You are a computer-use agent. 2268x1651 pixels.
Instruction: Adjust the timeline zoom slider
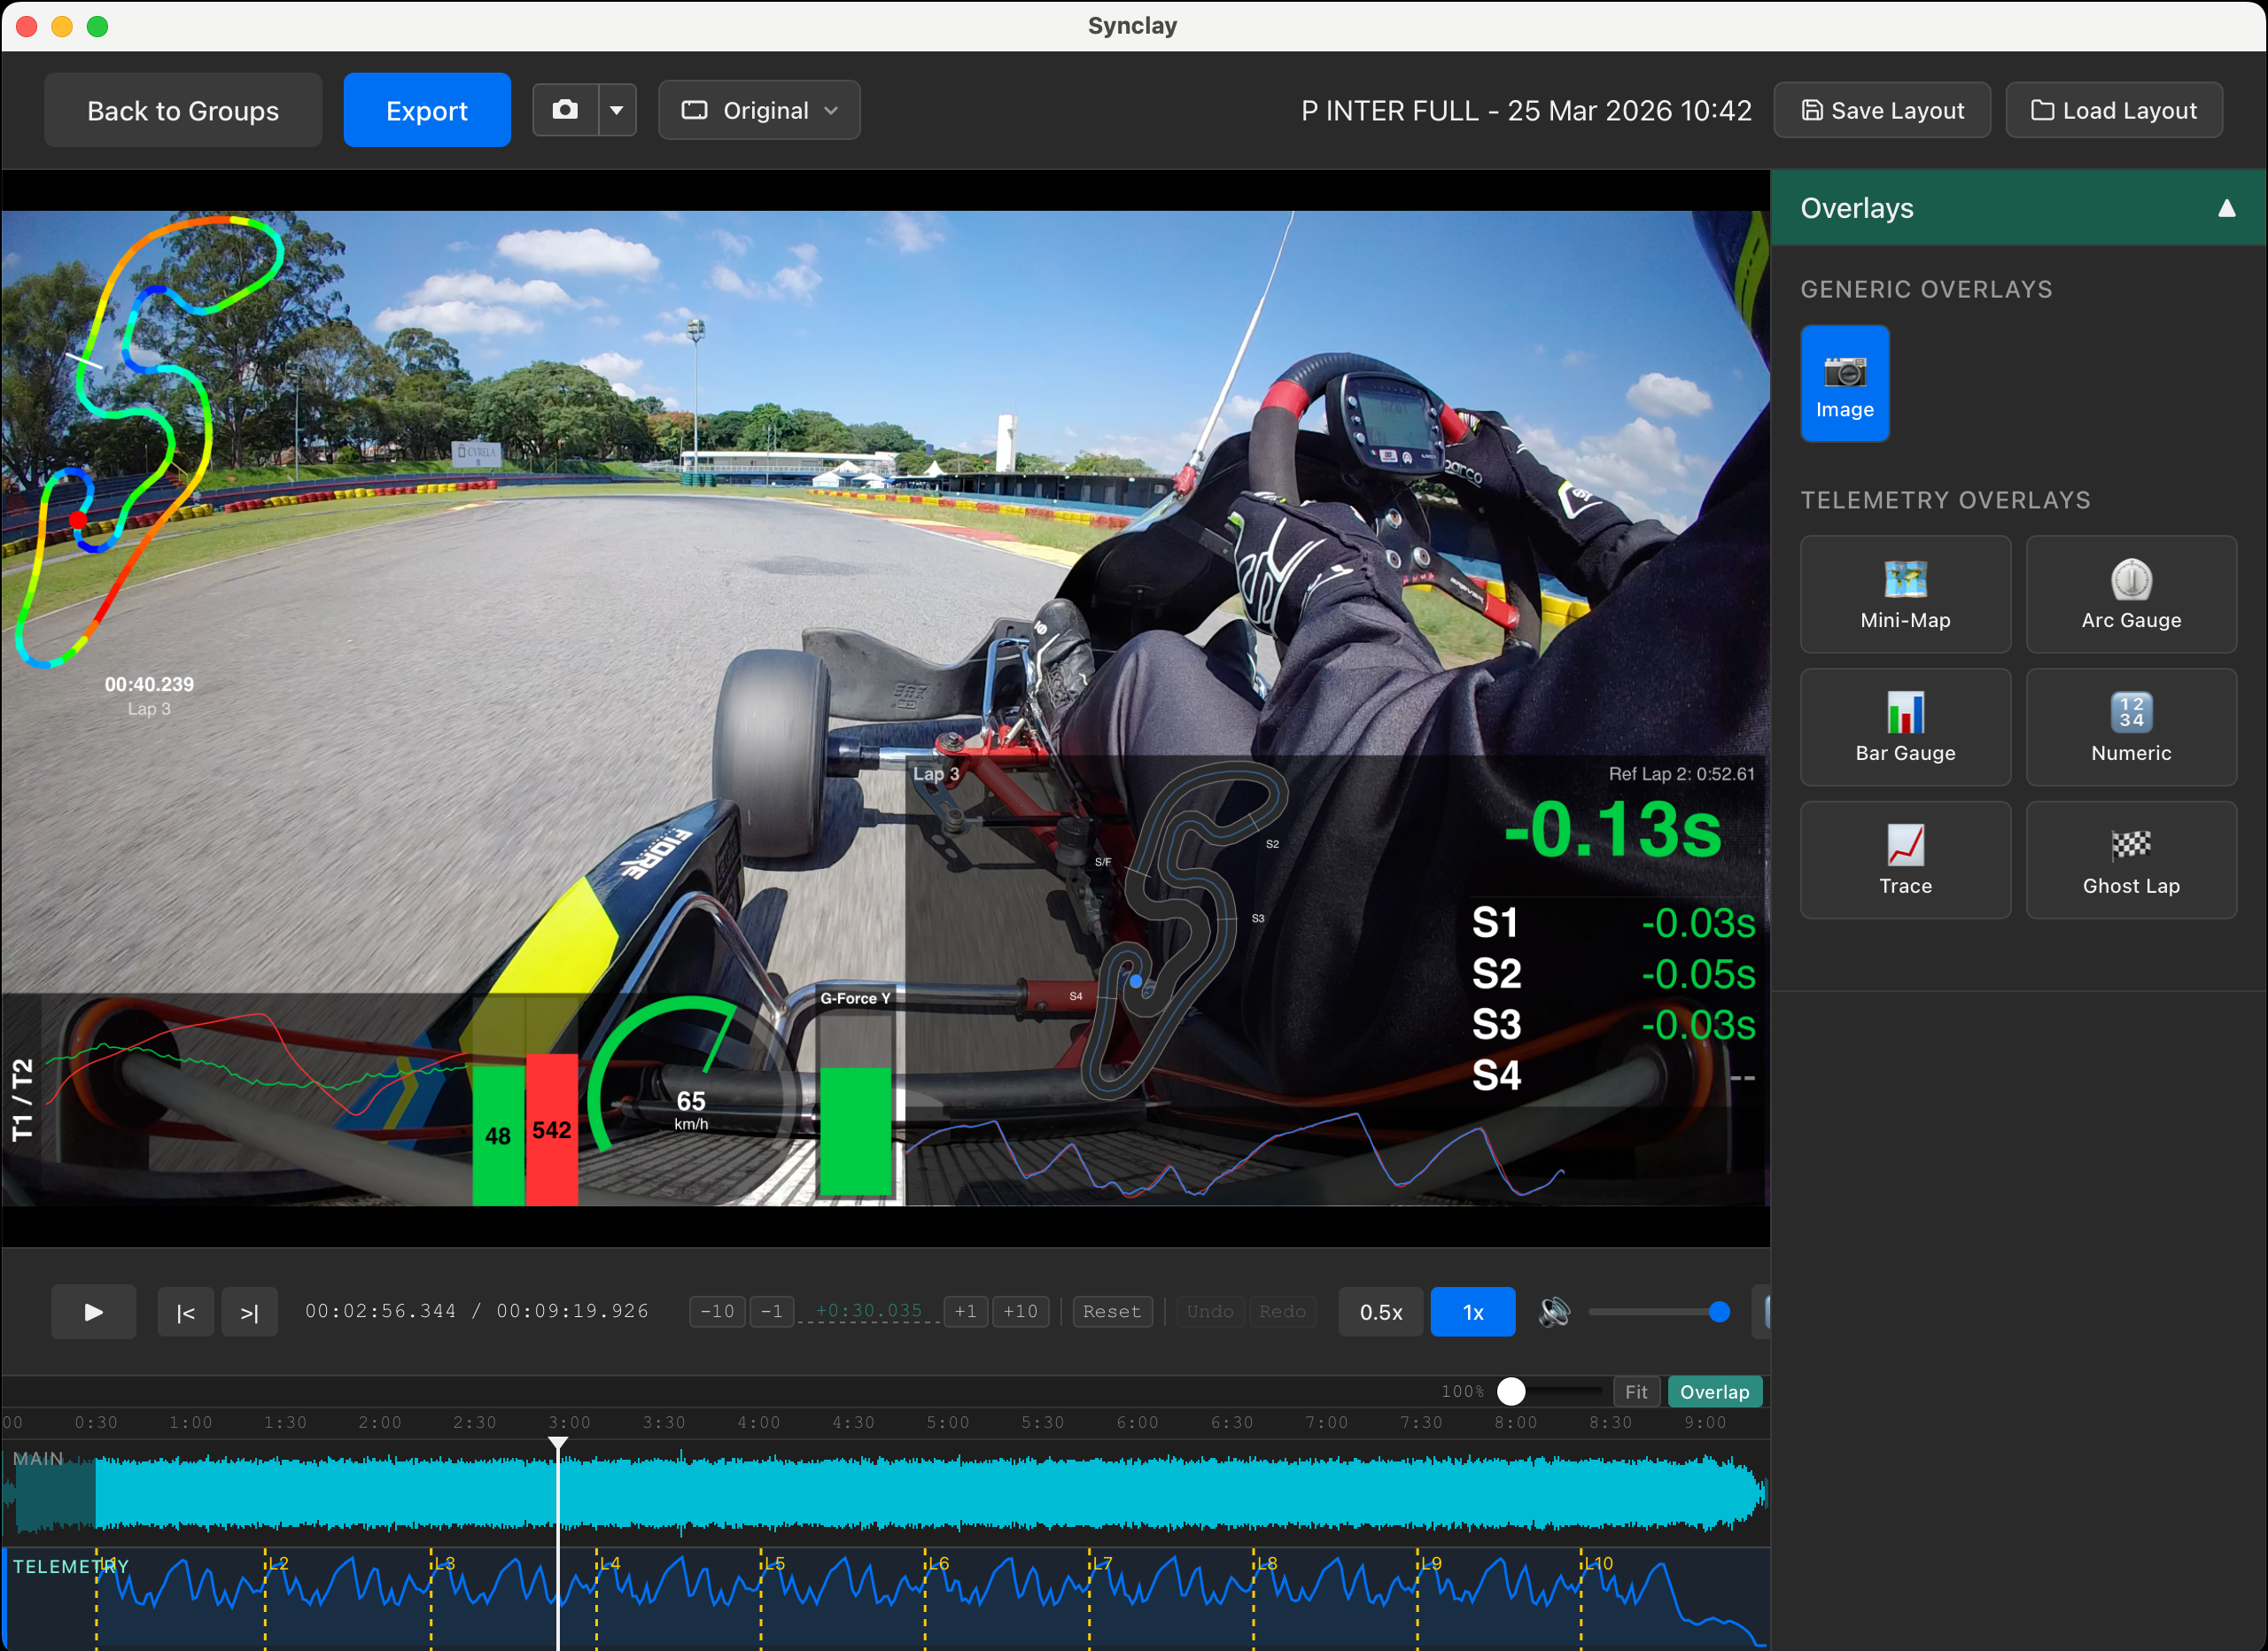pyautogui.click(x=1511, y=1391)
